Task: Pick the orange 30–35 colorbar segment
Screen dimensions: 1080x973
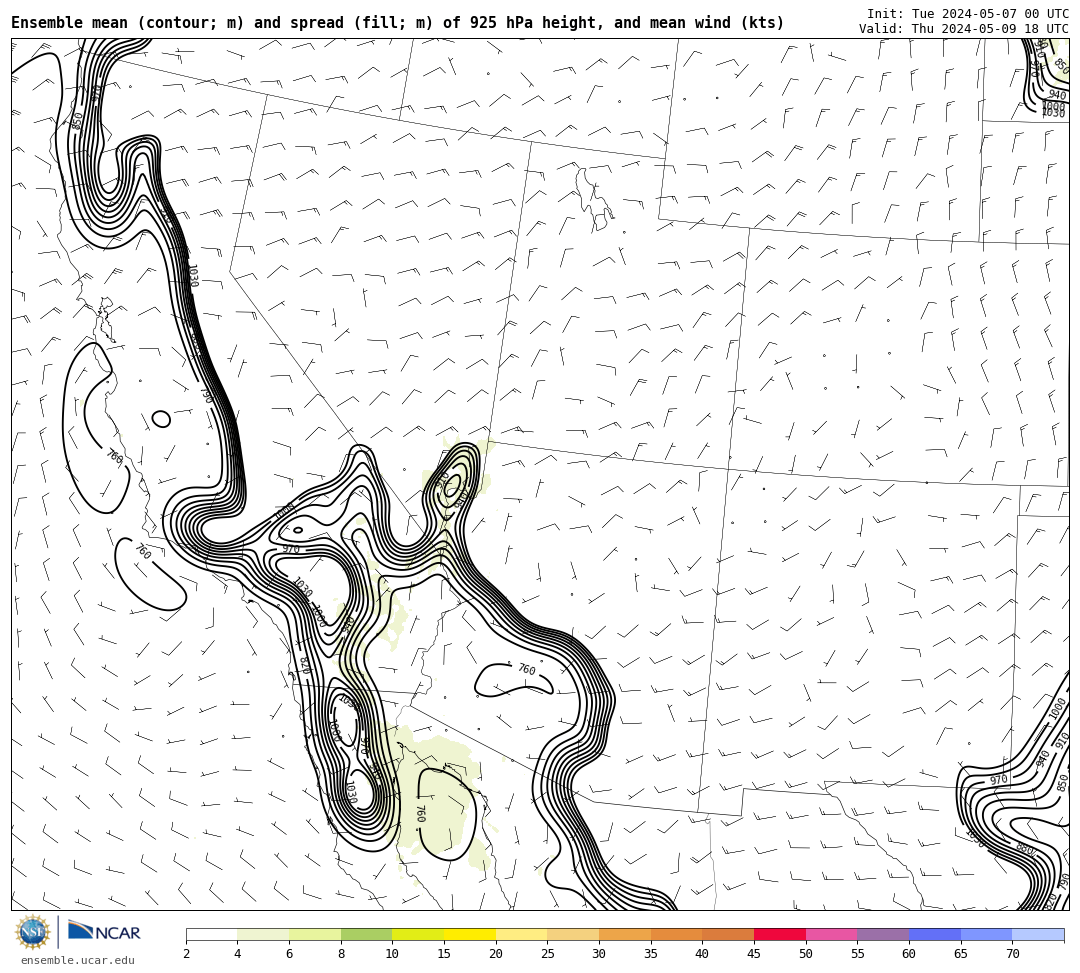Action: pyautogui.click(x=625, y=934)
